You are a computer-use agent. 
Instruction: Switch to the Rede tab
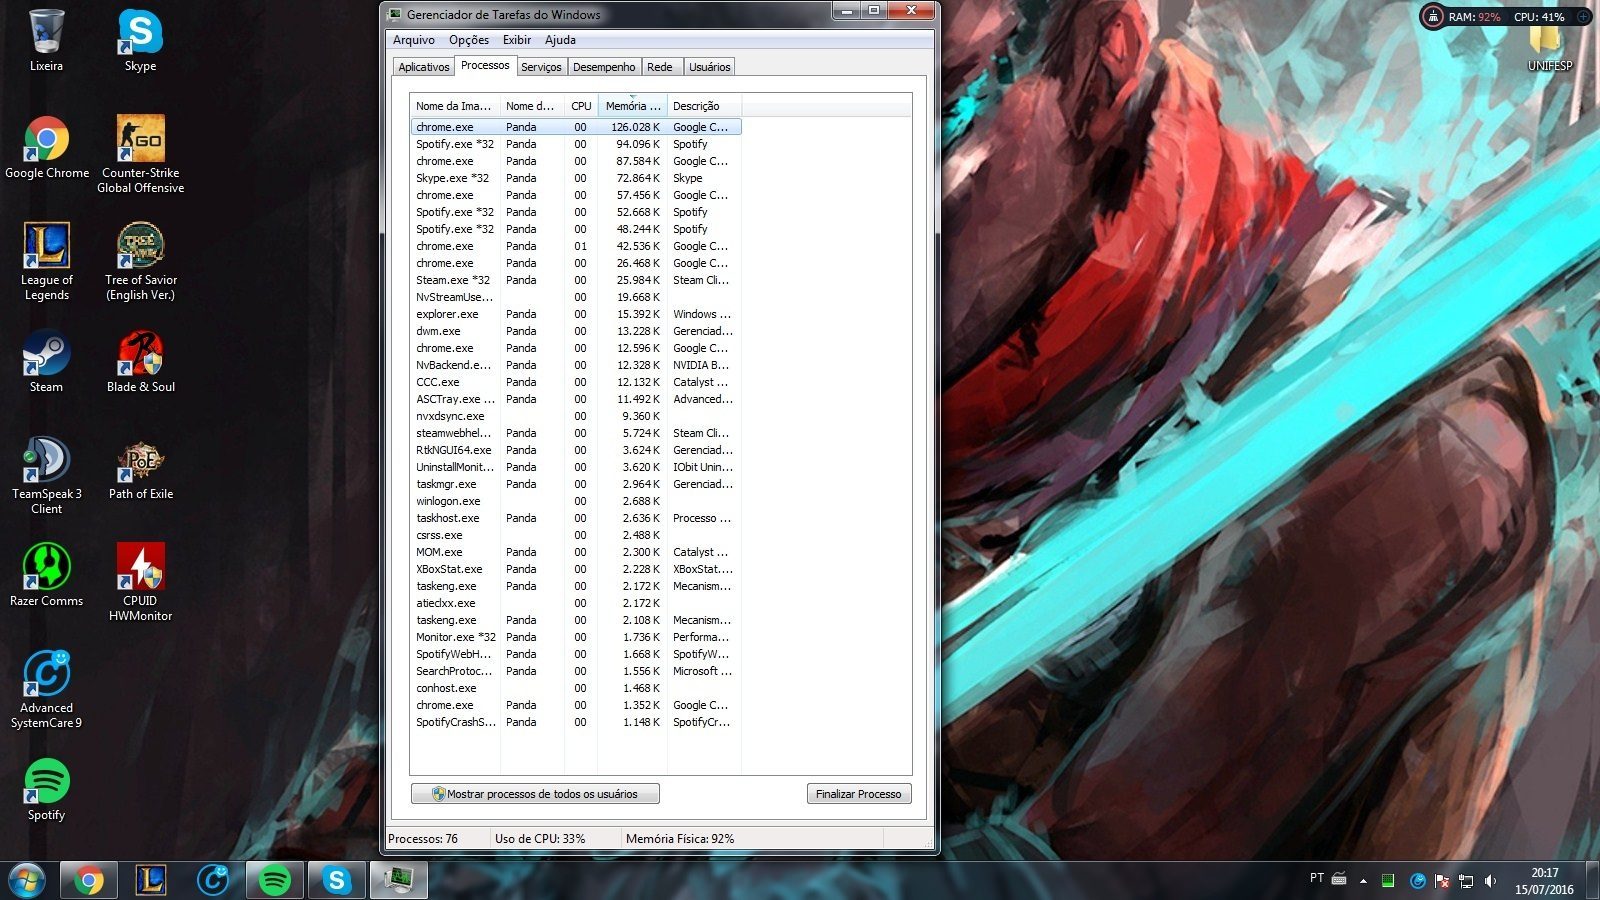[x=660, y=67]
